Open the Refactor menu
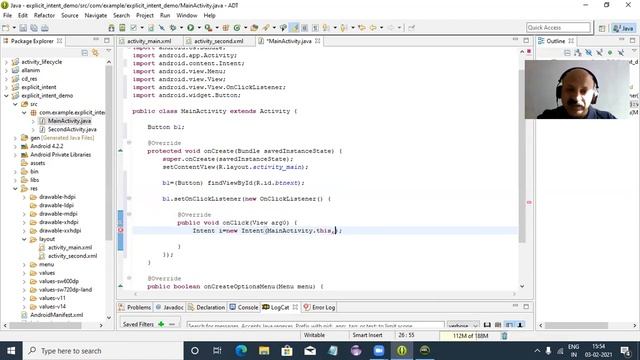640x360 pixels. [44, 16]
